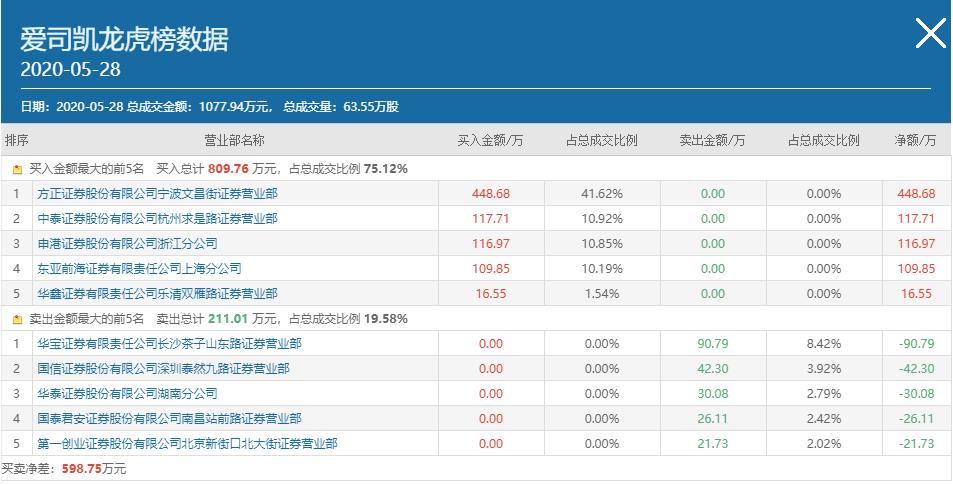Select net amount -26.11 cell
953x485 pixels.
[916, 419]
